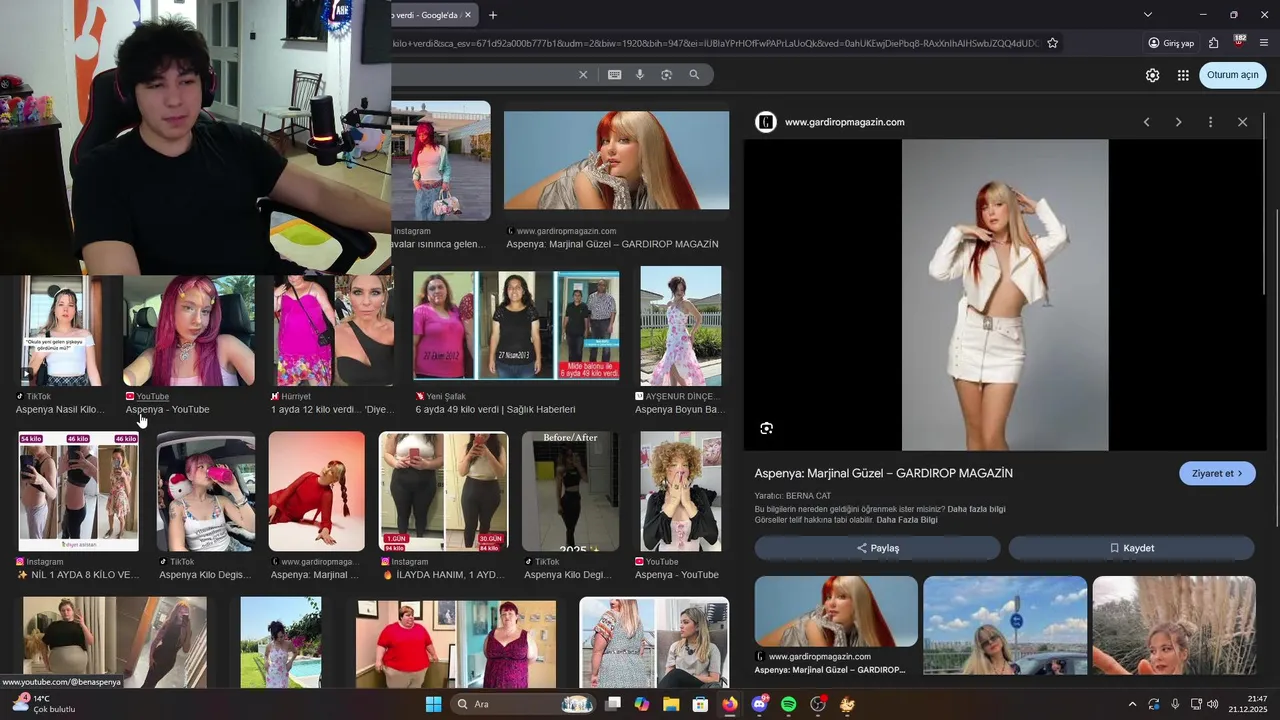Image resolution: width=1280 pixels, height=720 pixels.
Task: Open File Explorer from the taskbar
Action: click(671, 704)
